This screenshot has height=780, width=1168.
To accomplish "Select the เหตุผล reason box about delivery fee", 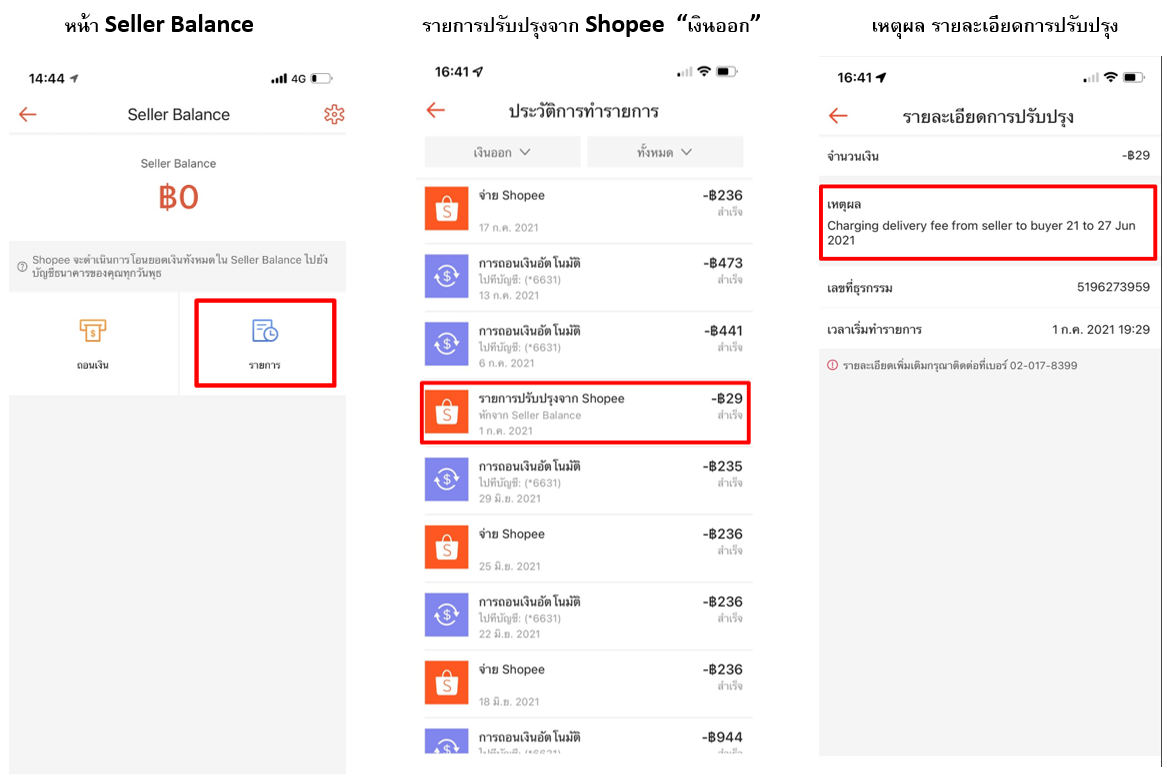I will pyautogui.click(x=987, y=222).
